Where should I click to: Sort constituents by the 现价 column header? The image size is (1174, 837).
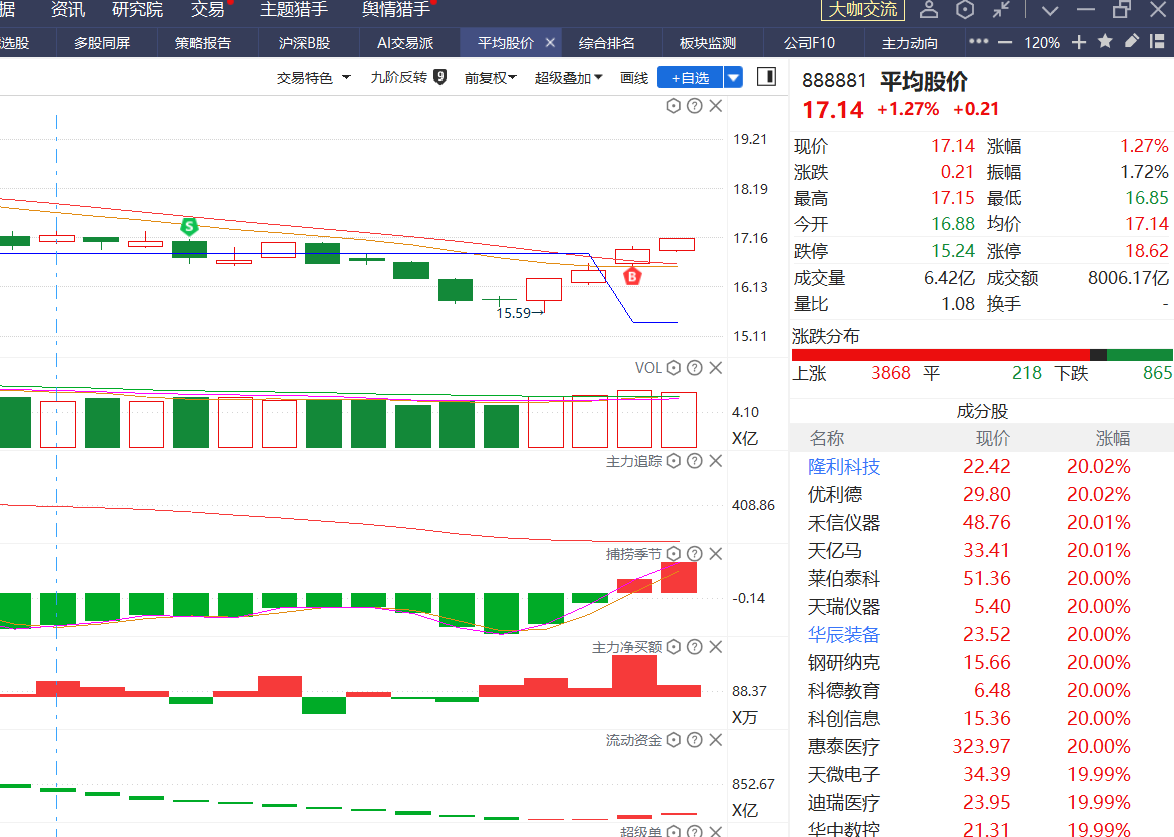pos(993,438)
